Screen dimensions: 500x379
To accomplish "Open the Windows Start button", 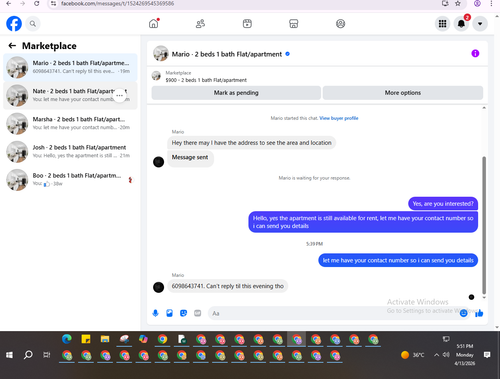I will [x=9, y=355].
